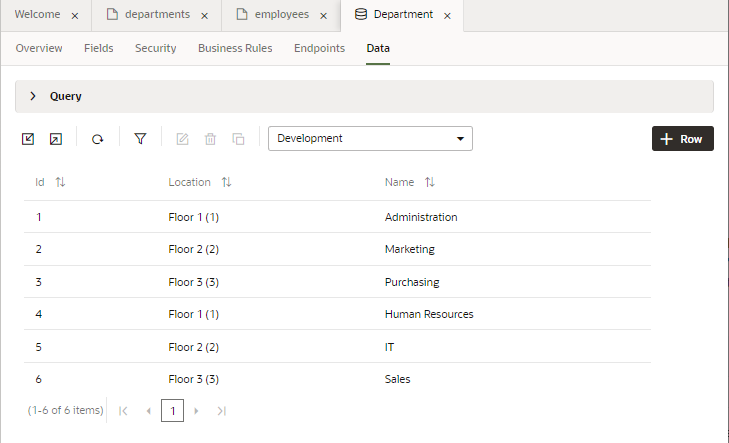Click the page number 1 field

[x=172, y=411]
